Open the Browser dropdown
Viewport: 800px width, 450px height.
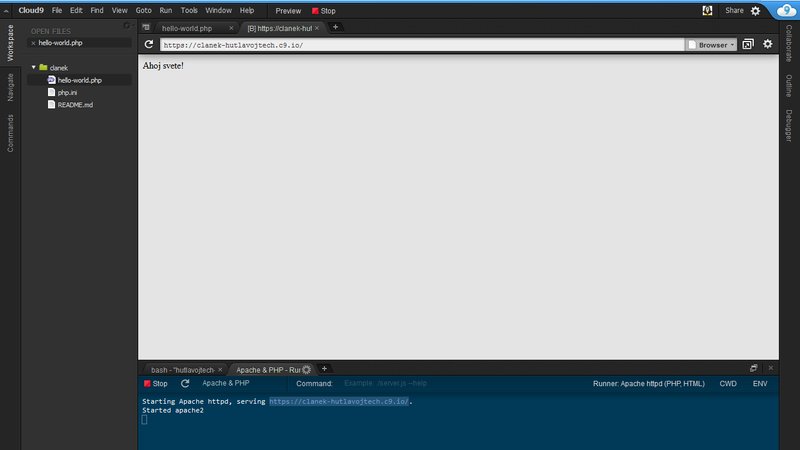(711, 45)
